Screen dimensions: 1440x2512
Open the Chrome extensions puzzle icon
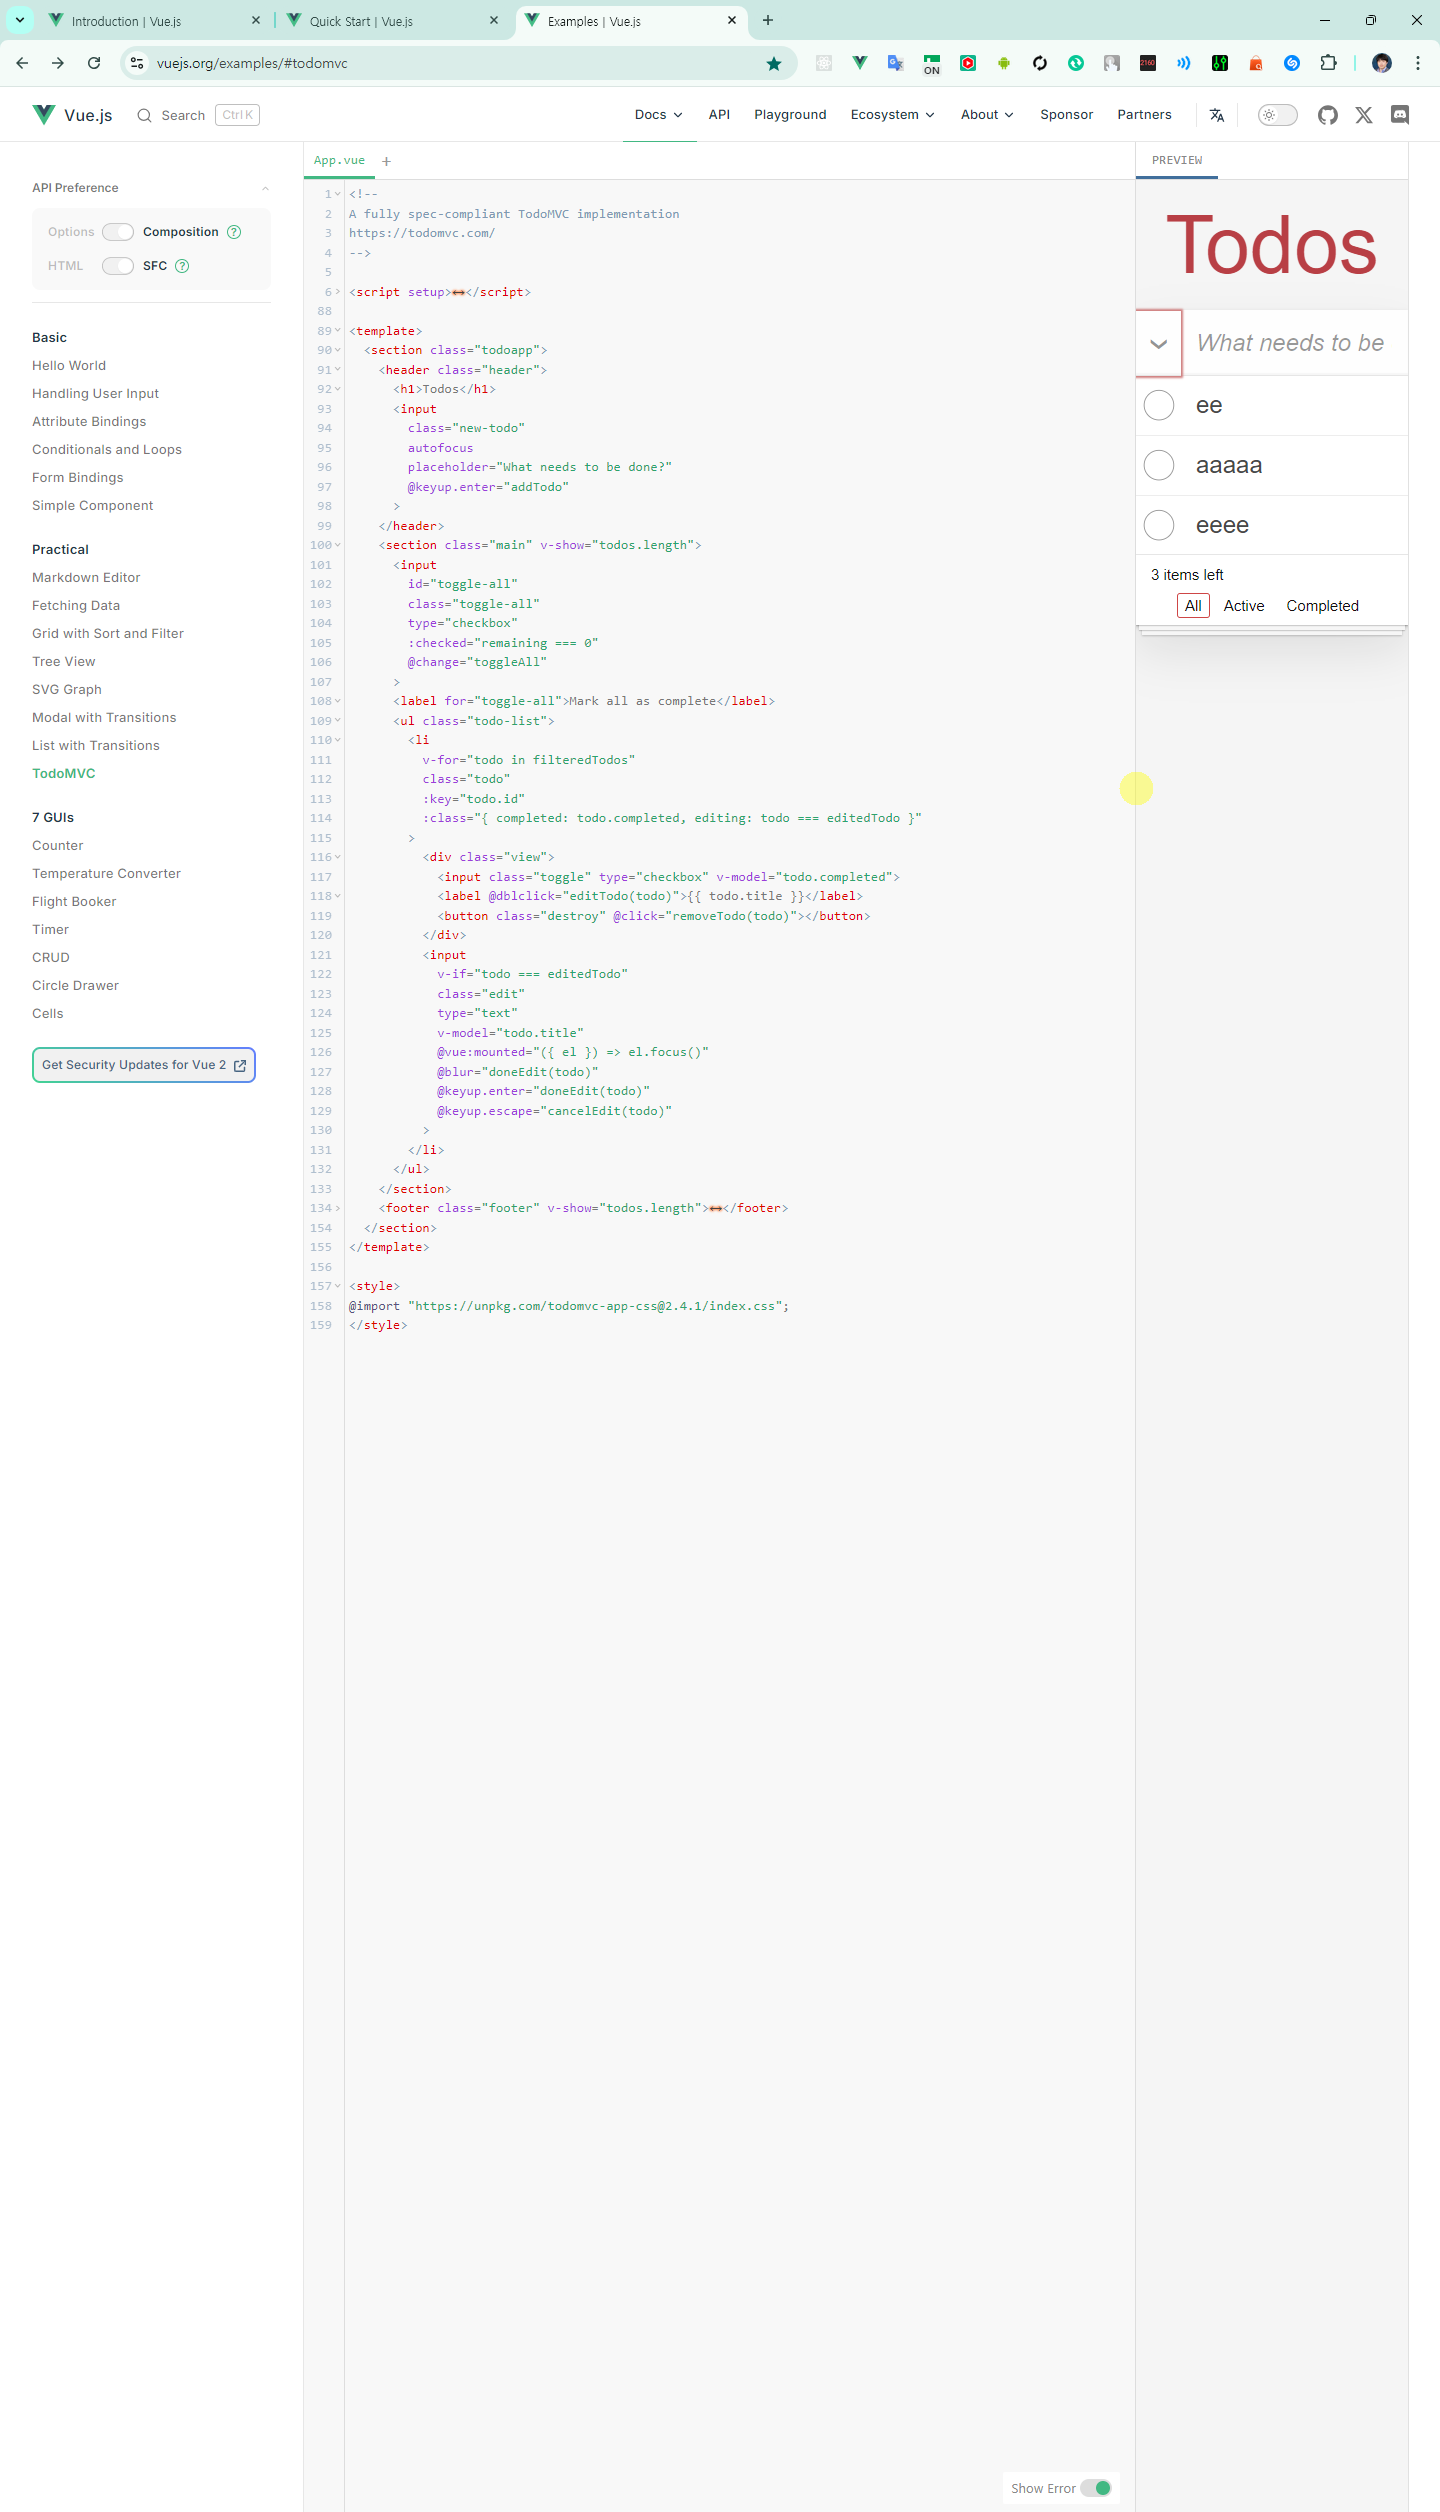pyautogui.click(x=1328, y=63)
